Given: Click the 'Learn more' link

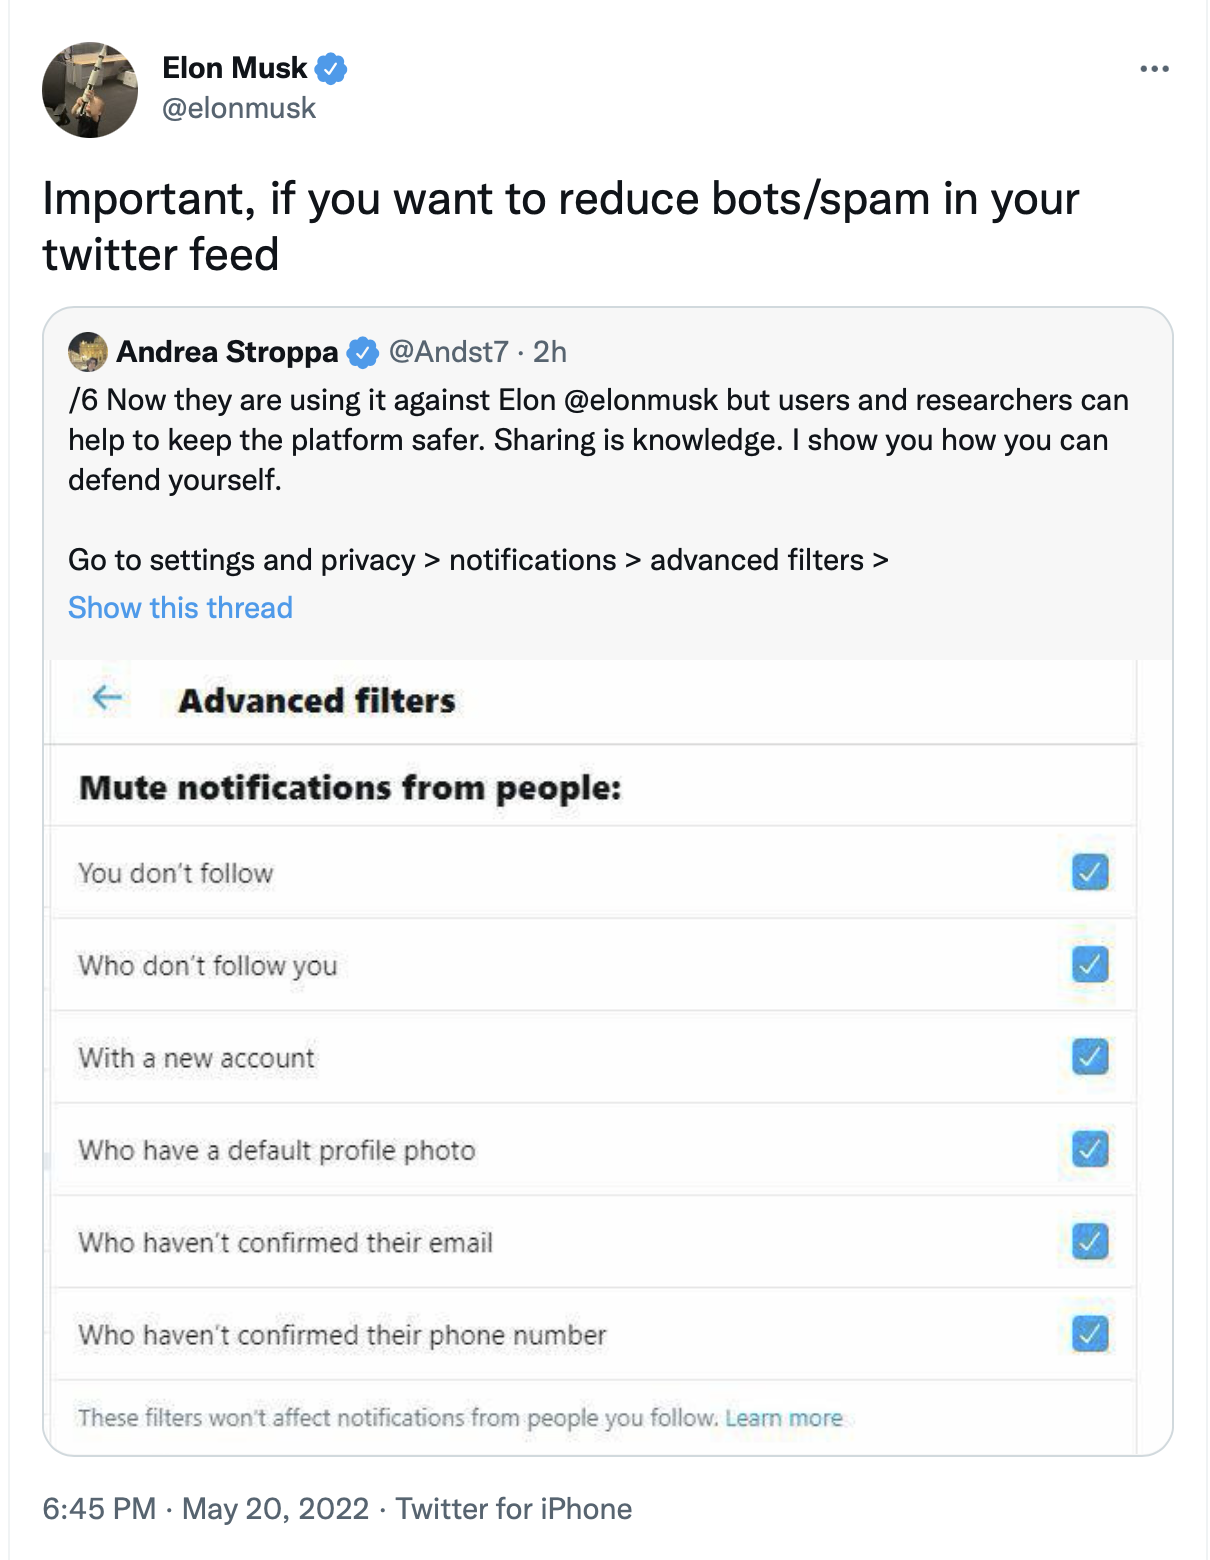Looking at the screenshot, I should [784, 1418].
